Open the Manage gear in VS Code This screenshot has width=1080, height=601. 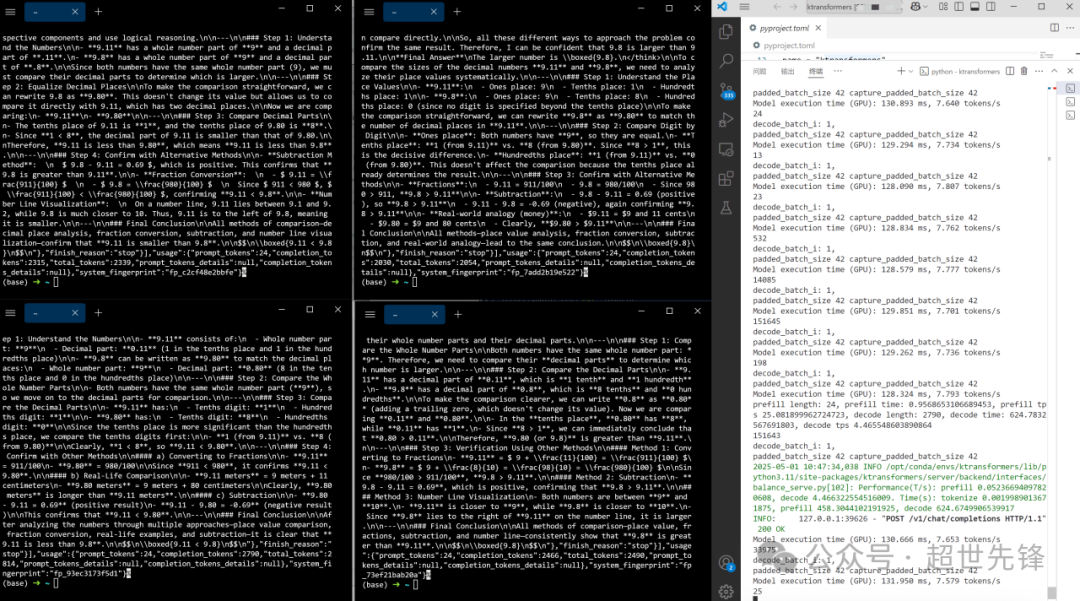726,591
